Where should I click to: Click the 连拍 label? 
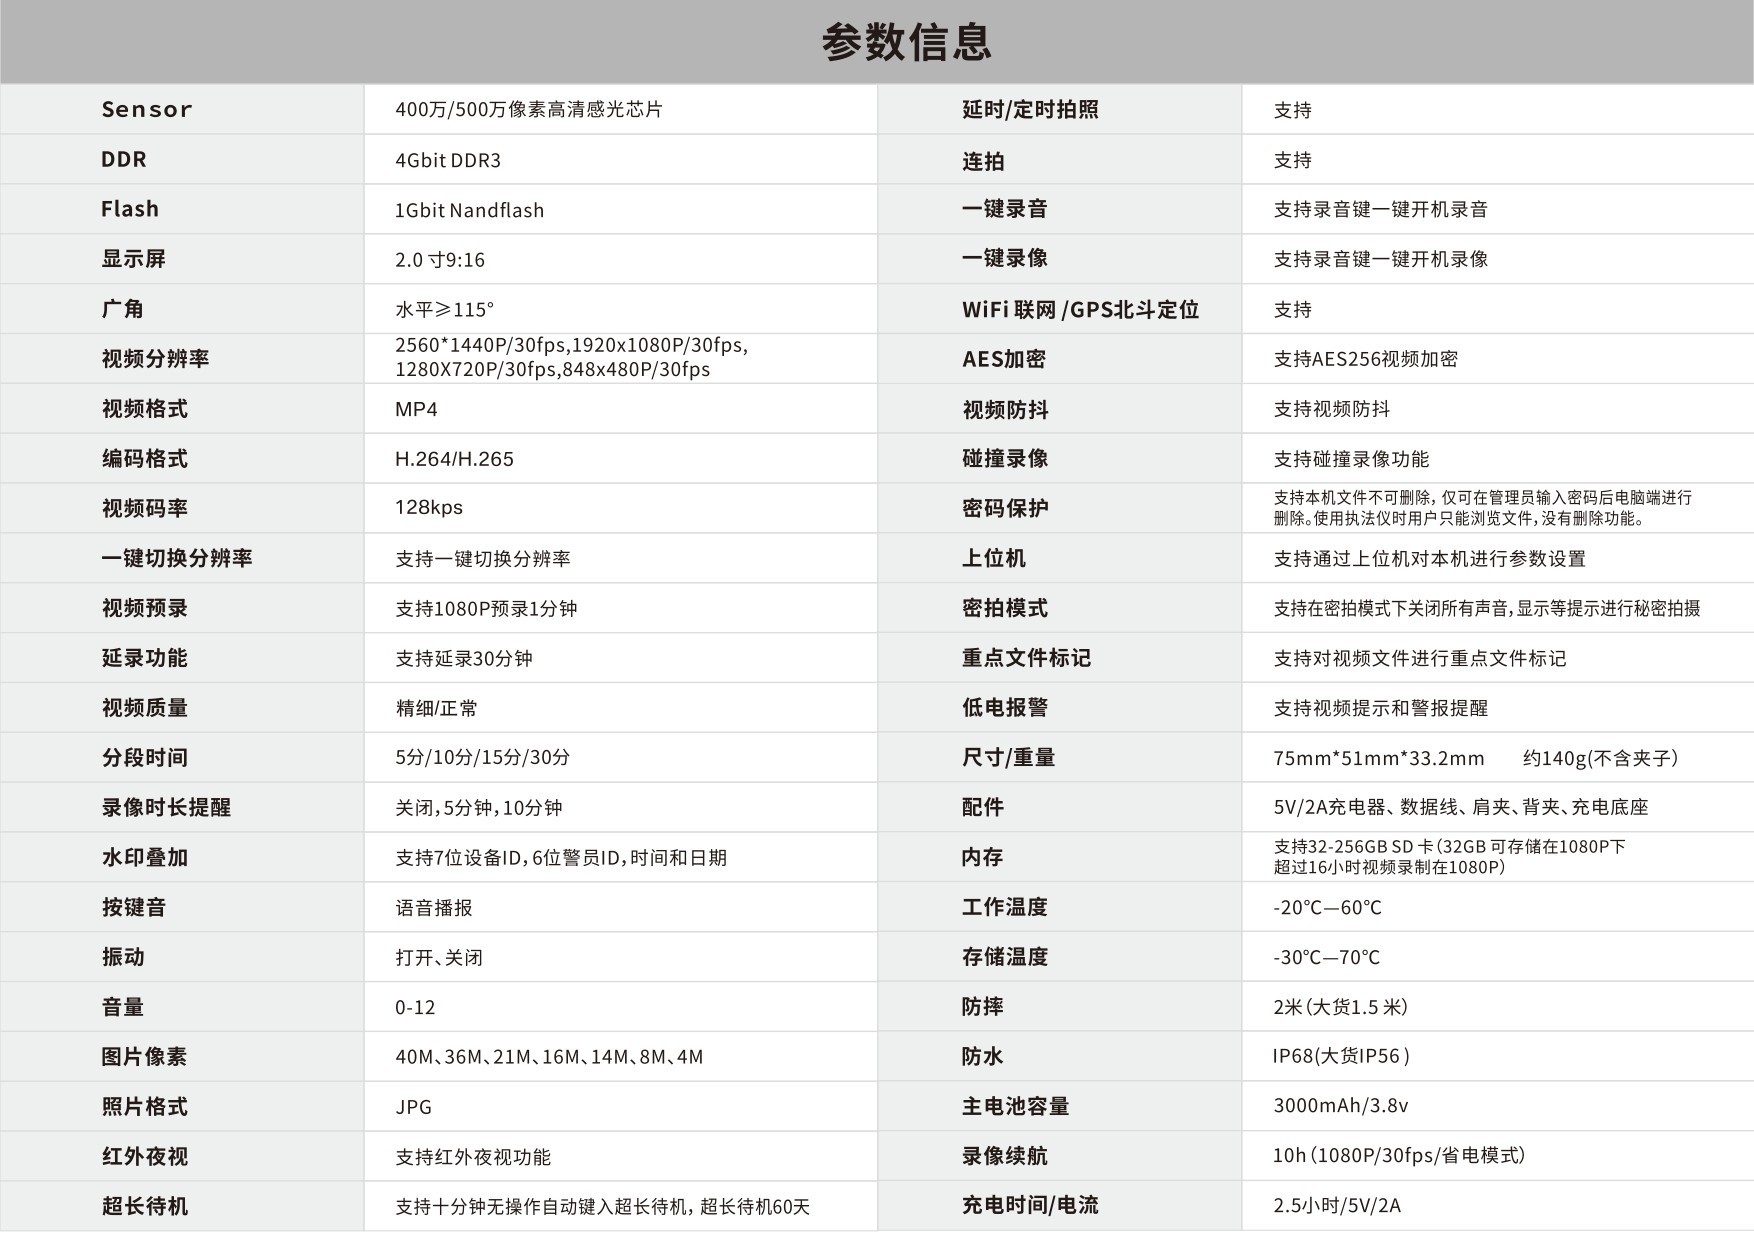pyautogui.click(x=983, y=161)
